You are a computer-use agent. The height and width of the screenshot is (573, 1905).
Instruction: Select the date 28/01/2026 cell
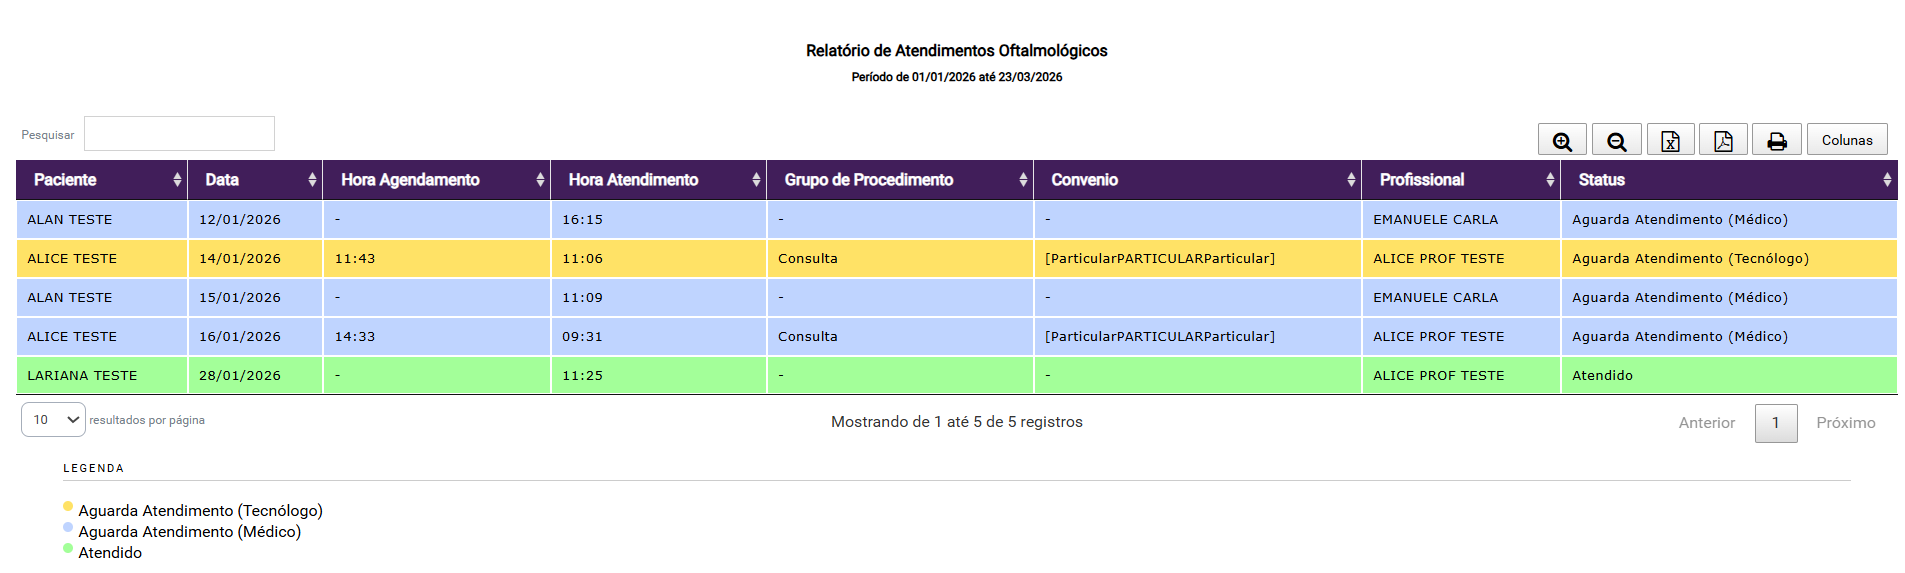[255, 376]
